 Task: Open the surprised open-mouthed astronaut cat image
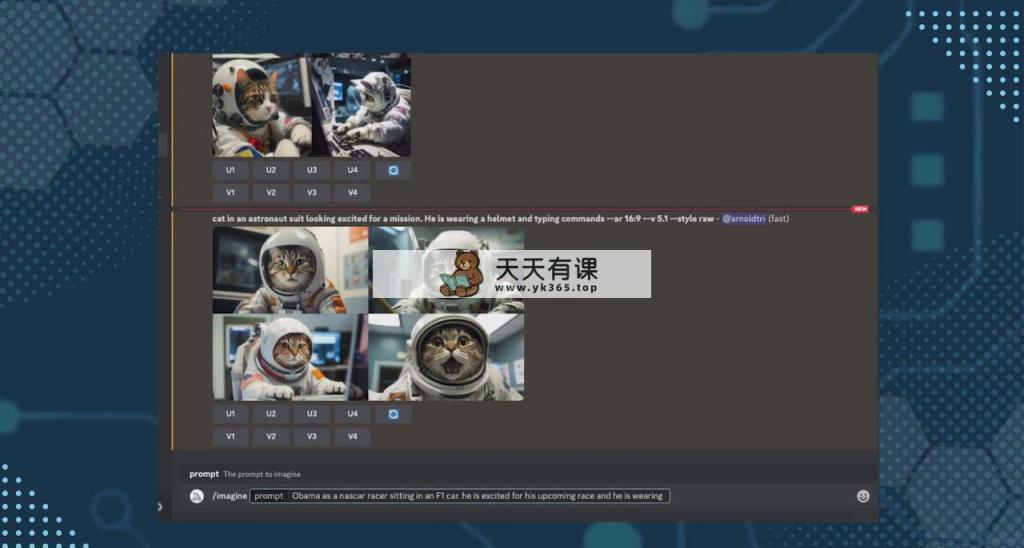(446, 358)
